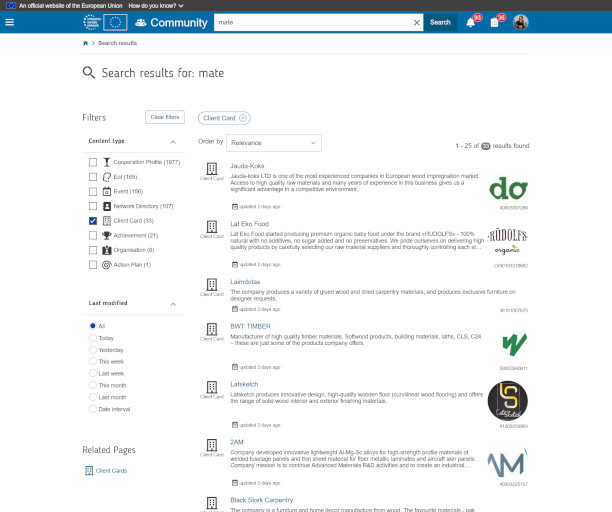Select the This week radio option
Screen dimensions: 612x512
[x=93, y=361]
